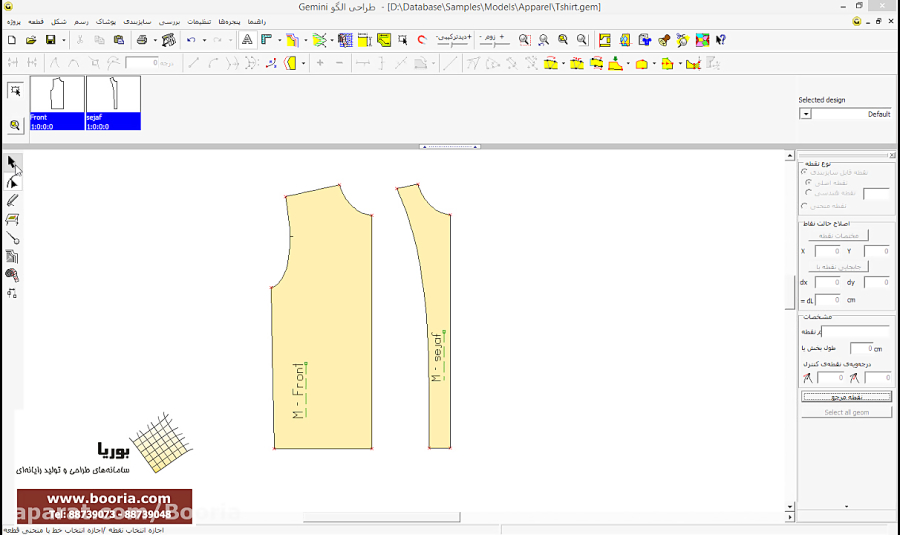Select the measuring tape tool in left toolbox

click(x=13, y=275)
